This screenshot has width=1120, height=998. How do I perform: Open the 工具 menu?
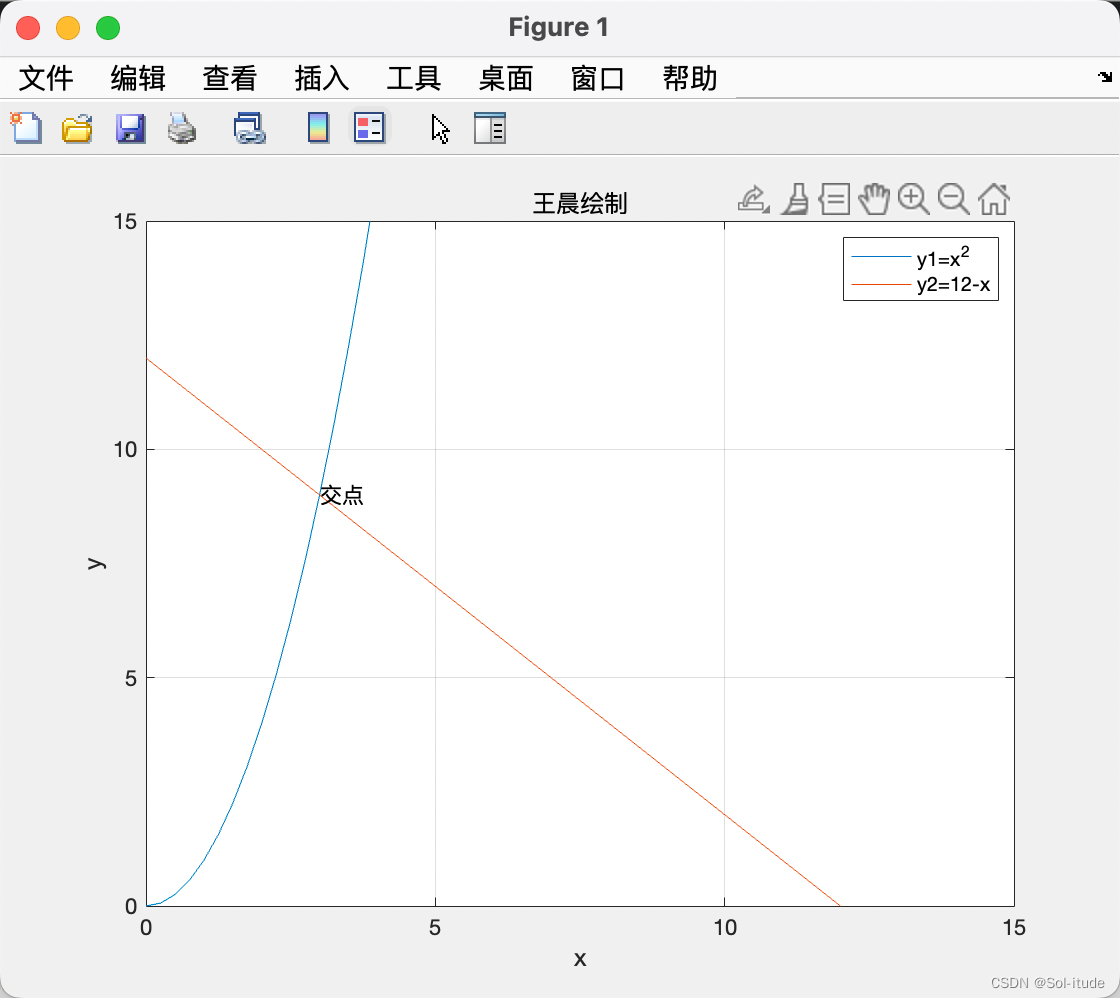(414, 78)
